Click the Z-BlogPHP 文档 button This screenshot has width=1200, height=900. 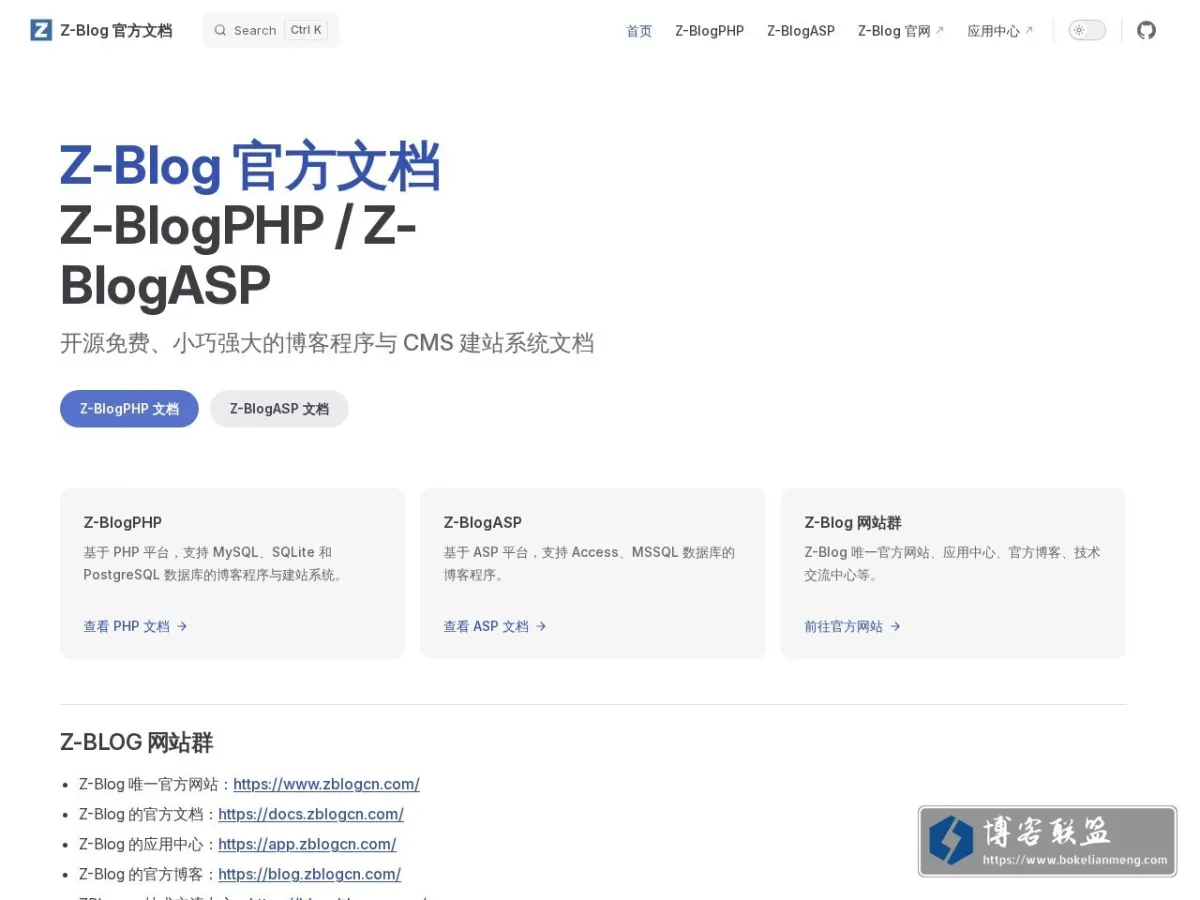tap(129, 409)
